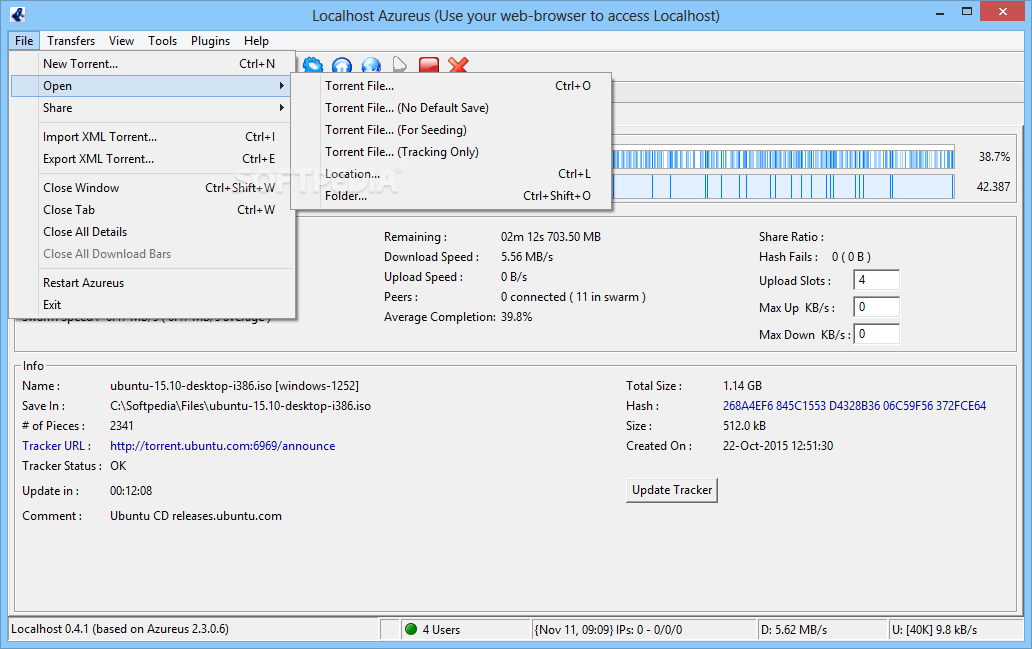Screen dimensions: 1032x649
Task: Click the green users status indicator
Action: click(x=411, y=629)
